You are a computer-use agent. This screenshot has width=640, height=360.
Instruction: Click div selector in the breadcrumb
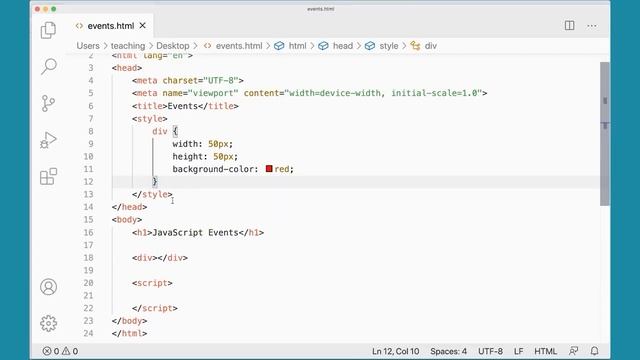430,46
